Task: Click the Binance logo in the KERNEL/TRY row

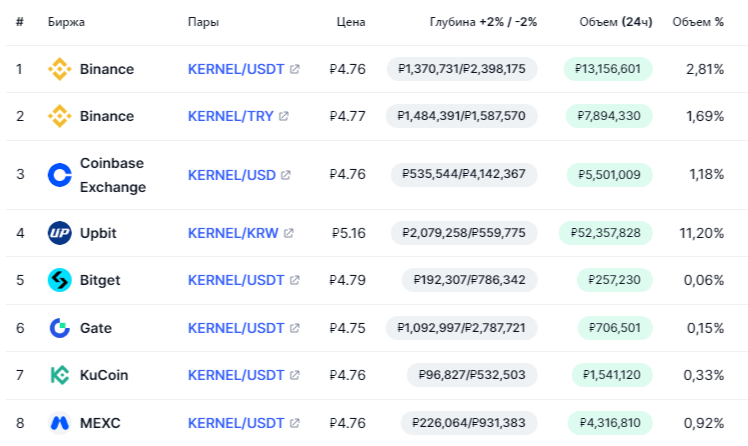Action: pos(60,116)
